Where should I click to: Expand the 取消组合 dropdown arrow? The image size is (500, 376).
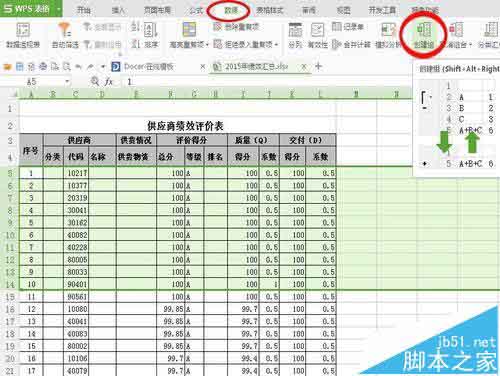[470, 45]
